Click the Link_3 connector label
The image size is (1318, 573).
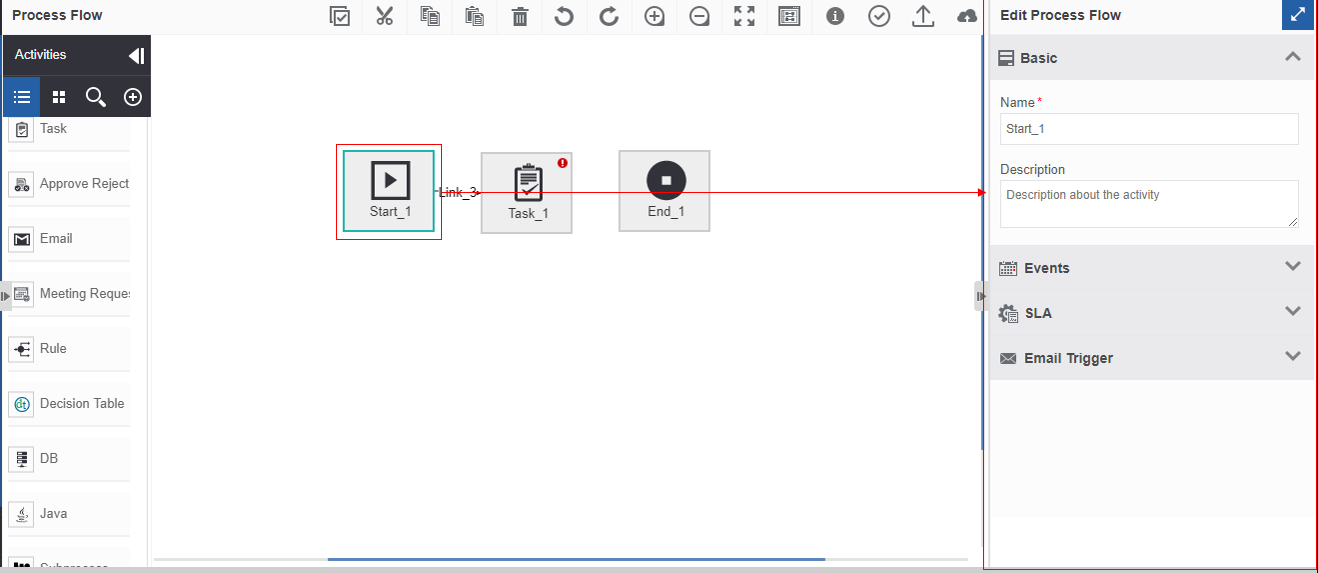(x=458, y=192)
